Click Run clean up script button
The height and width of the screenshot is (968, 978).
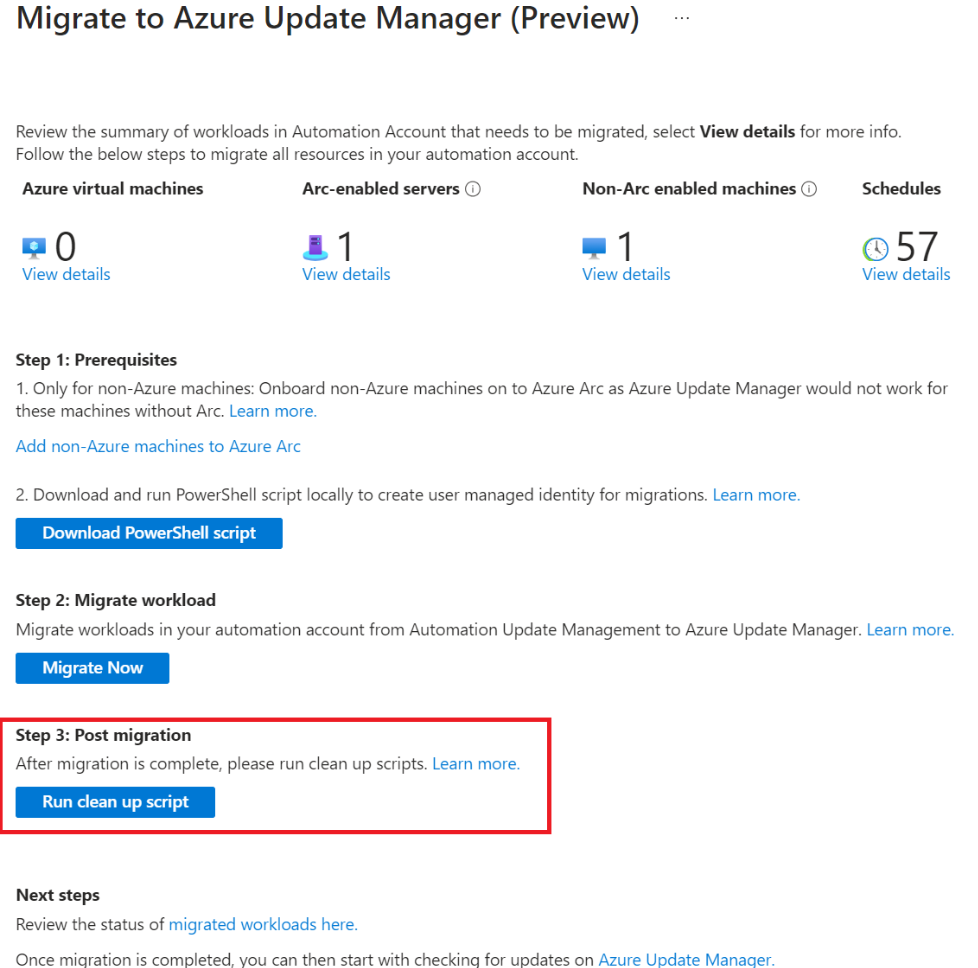coord(115,802)
